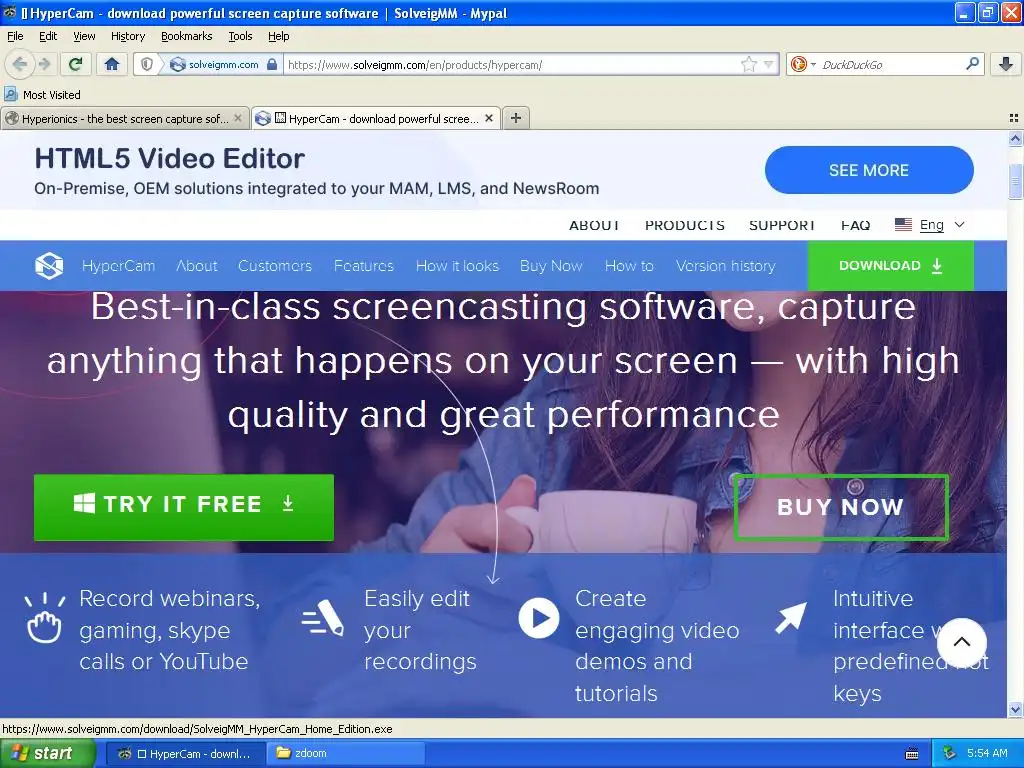Click the magnifier search icon
The image size is (1024, 768).
click(x=972, y=63)
